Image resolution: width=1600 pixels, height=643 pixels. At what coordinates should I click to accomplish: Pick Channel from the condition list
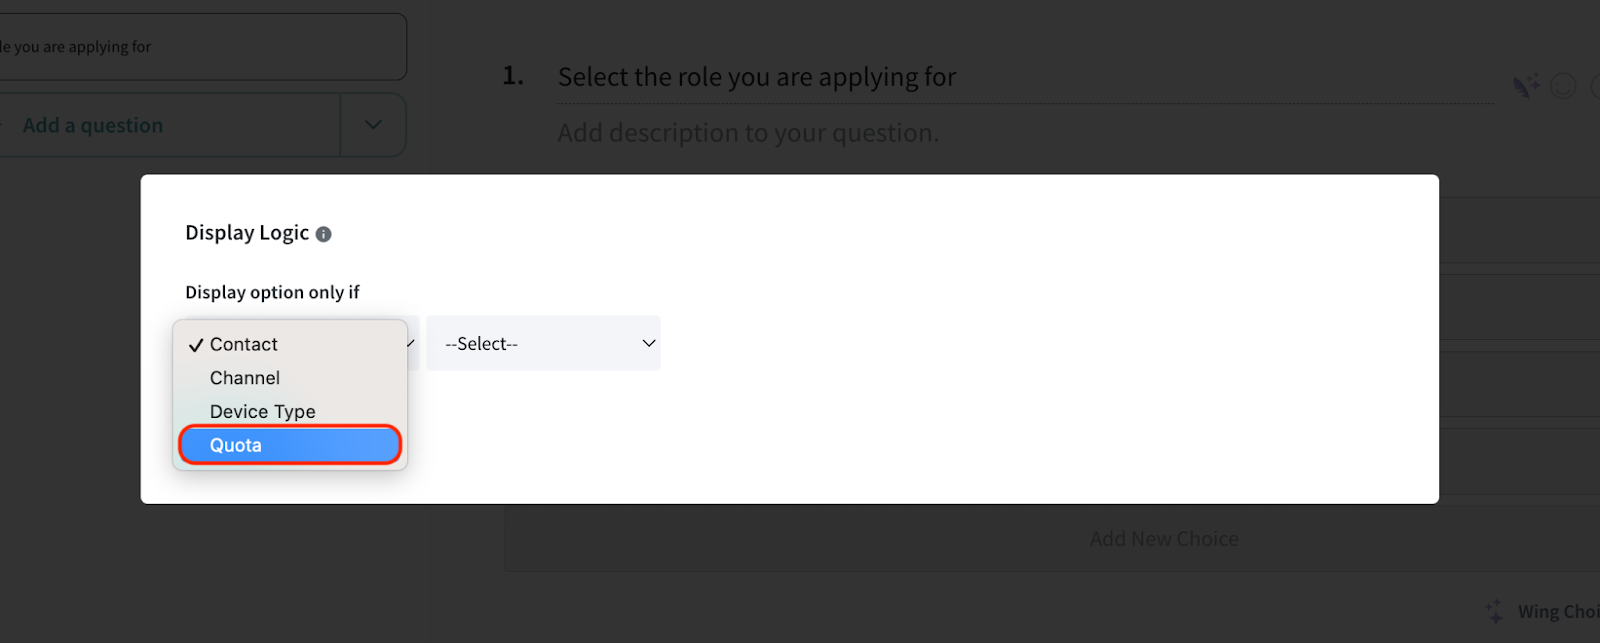click(x=245, y=378)
